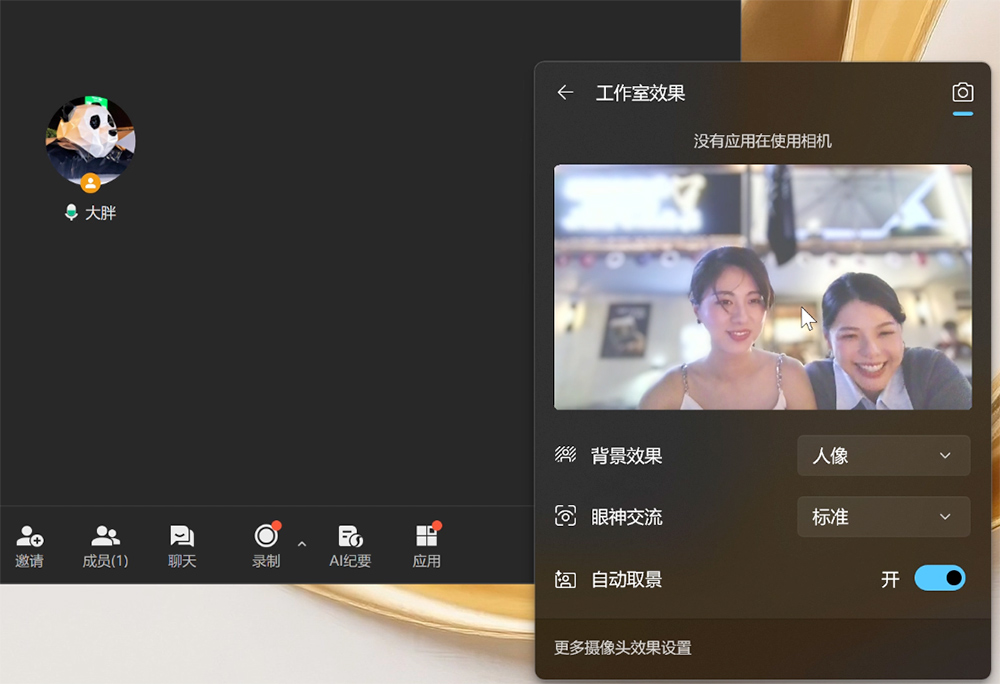Open the 背景效果 dropdown showing 人像

click(883, 456)
